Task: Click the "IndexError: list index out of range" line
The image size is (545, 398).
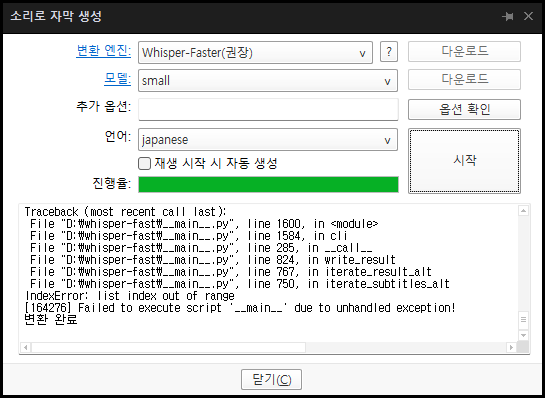Action: 130,296
